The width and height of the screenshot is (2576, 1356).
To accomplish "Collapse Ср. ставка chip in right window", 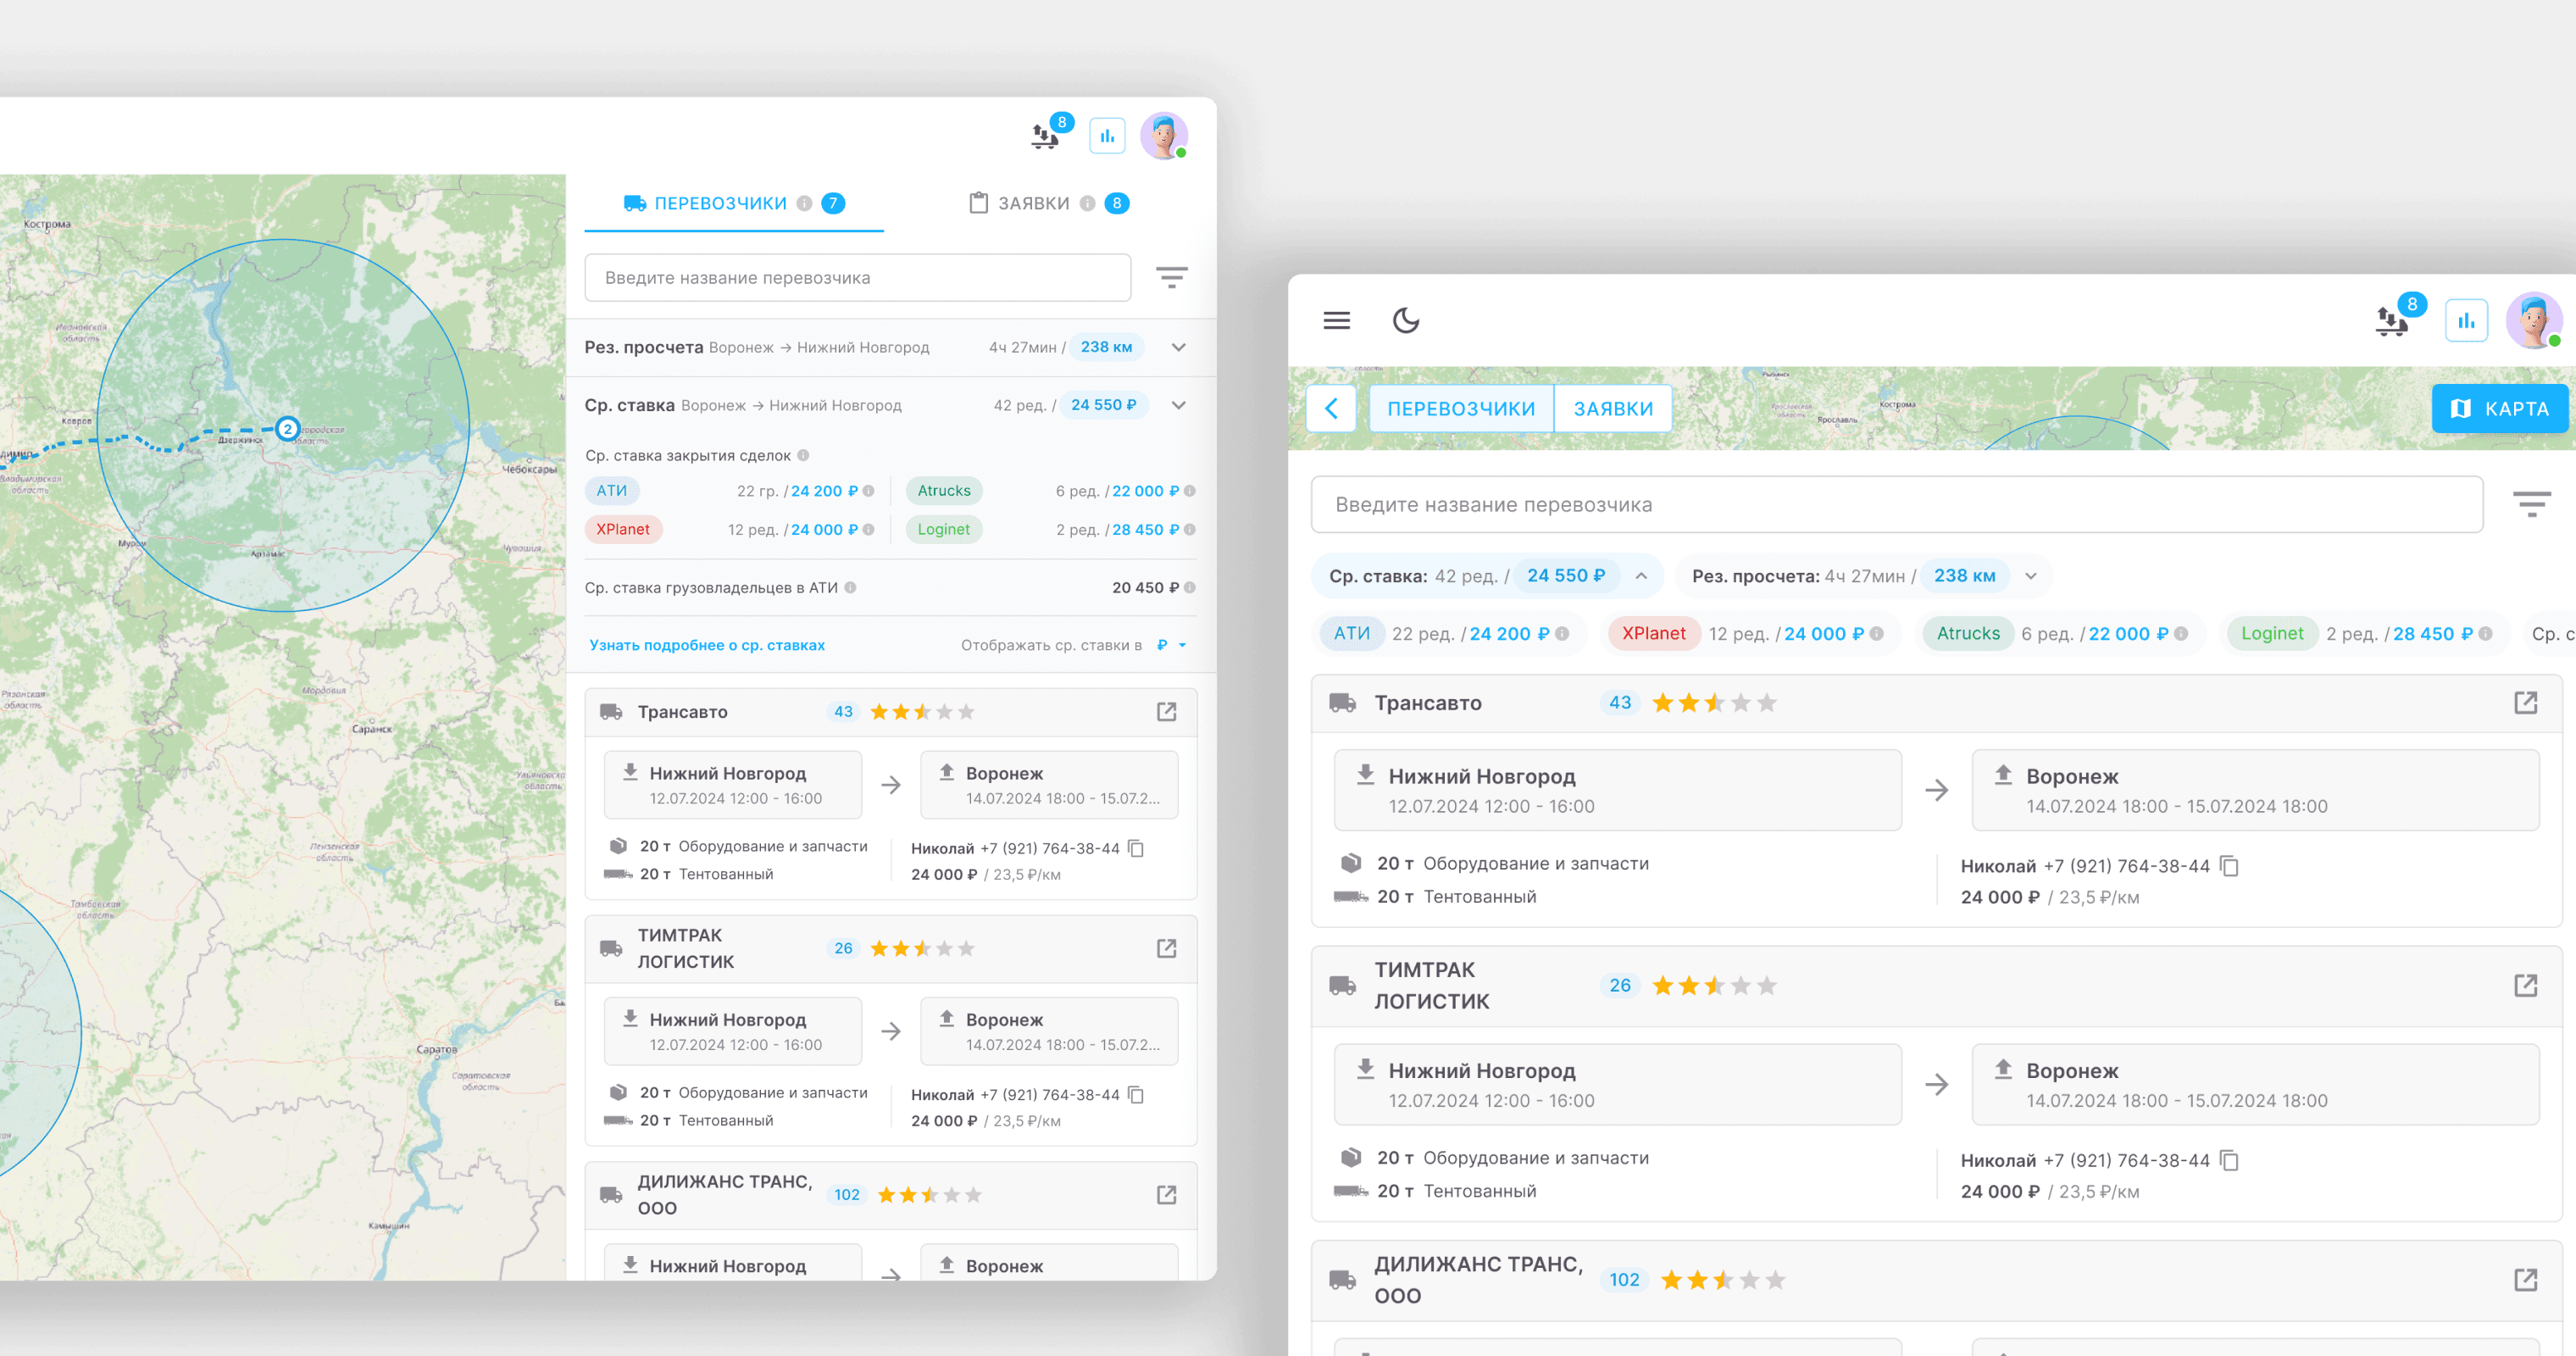I will [x=1641, y=576].
